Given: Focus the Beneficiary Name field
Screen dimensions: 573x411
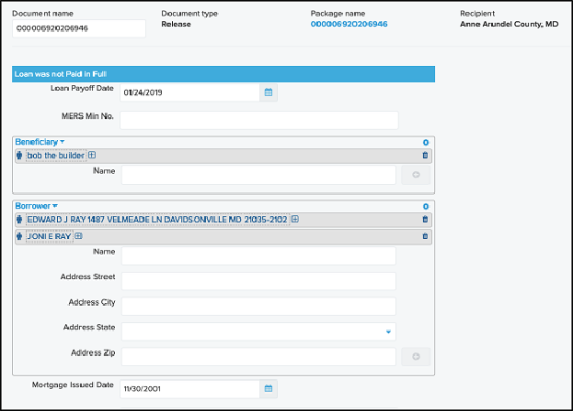Looking at the screenshot, I should [258, 175].
